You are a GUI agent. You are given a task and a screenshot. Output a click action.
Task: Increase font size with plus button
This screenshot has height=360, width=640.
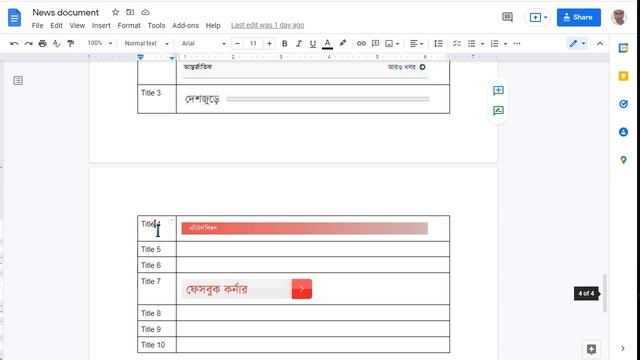click(x=269, y=43)
